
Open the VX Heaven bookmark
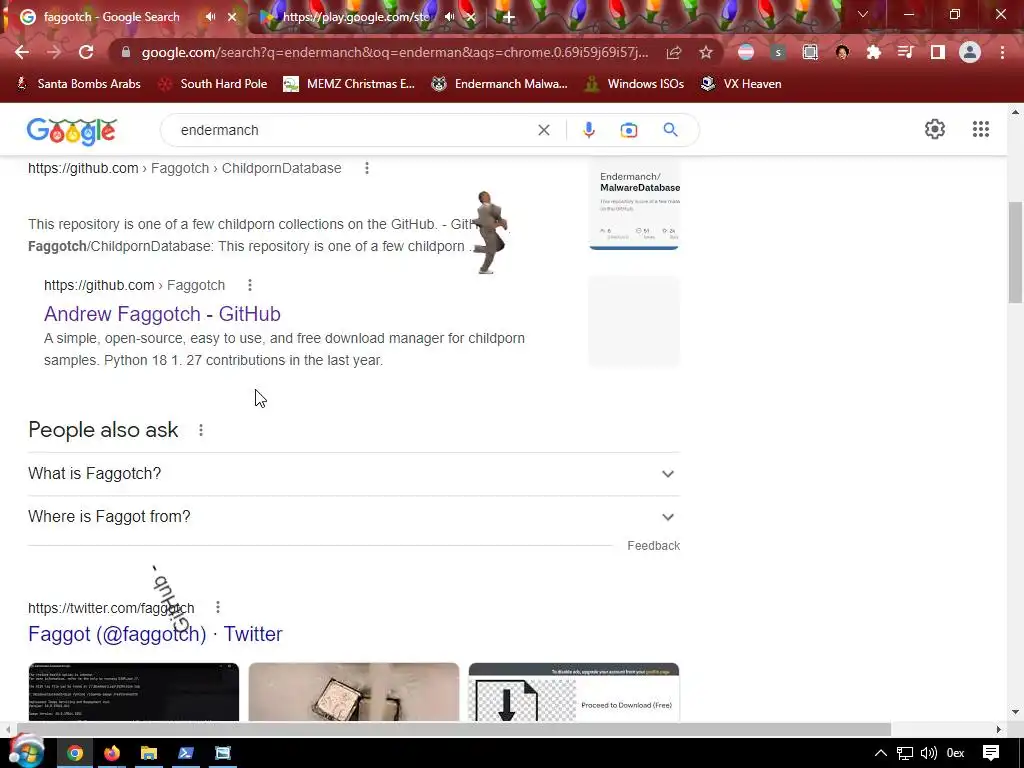[741, 84]
